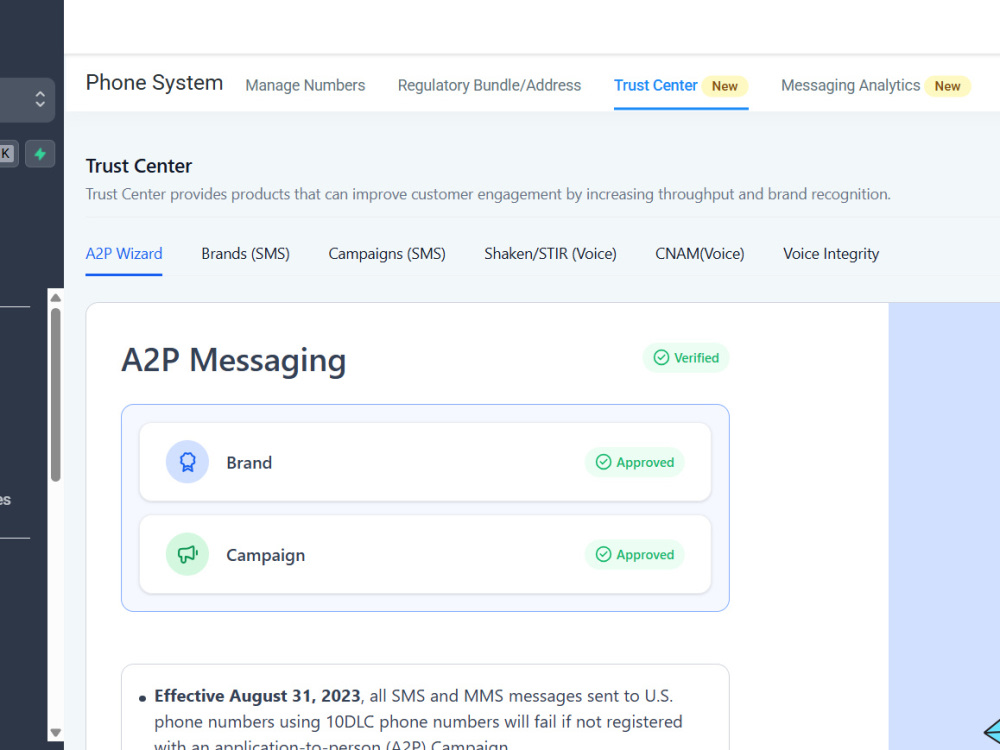
Task: Open the Campaign card row
Action: coord(425,554)
